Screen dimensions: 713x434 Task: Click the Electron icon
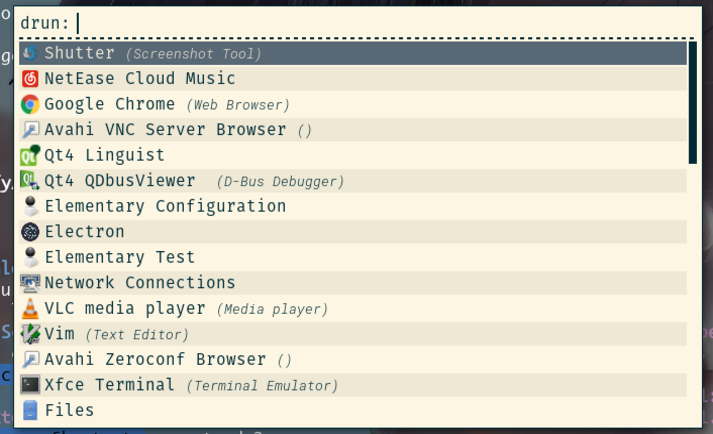point(30,232)
